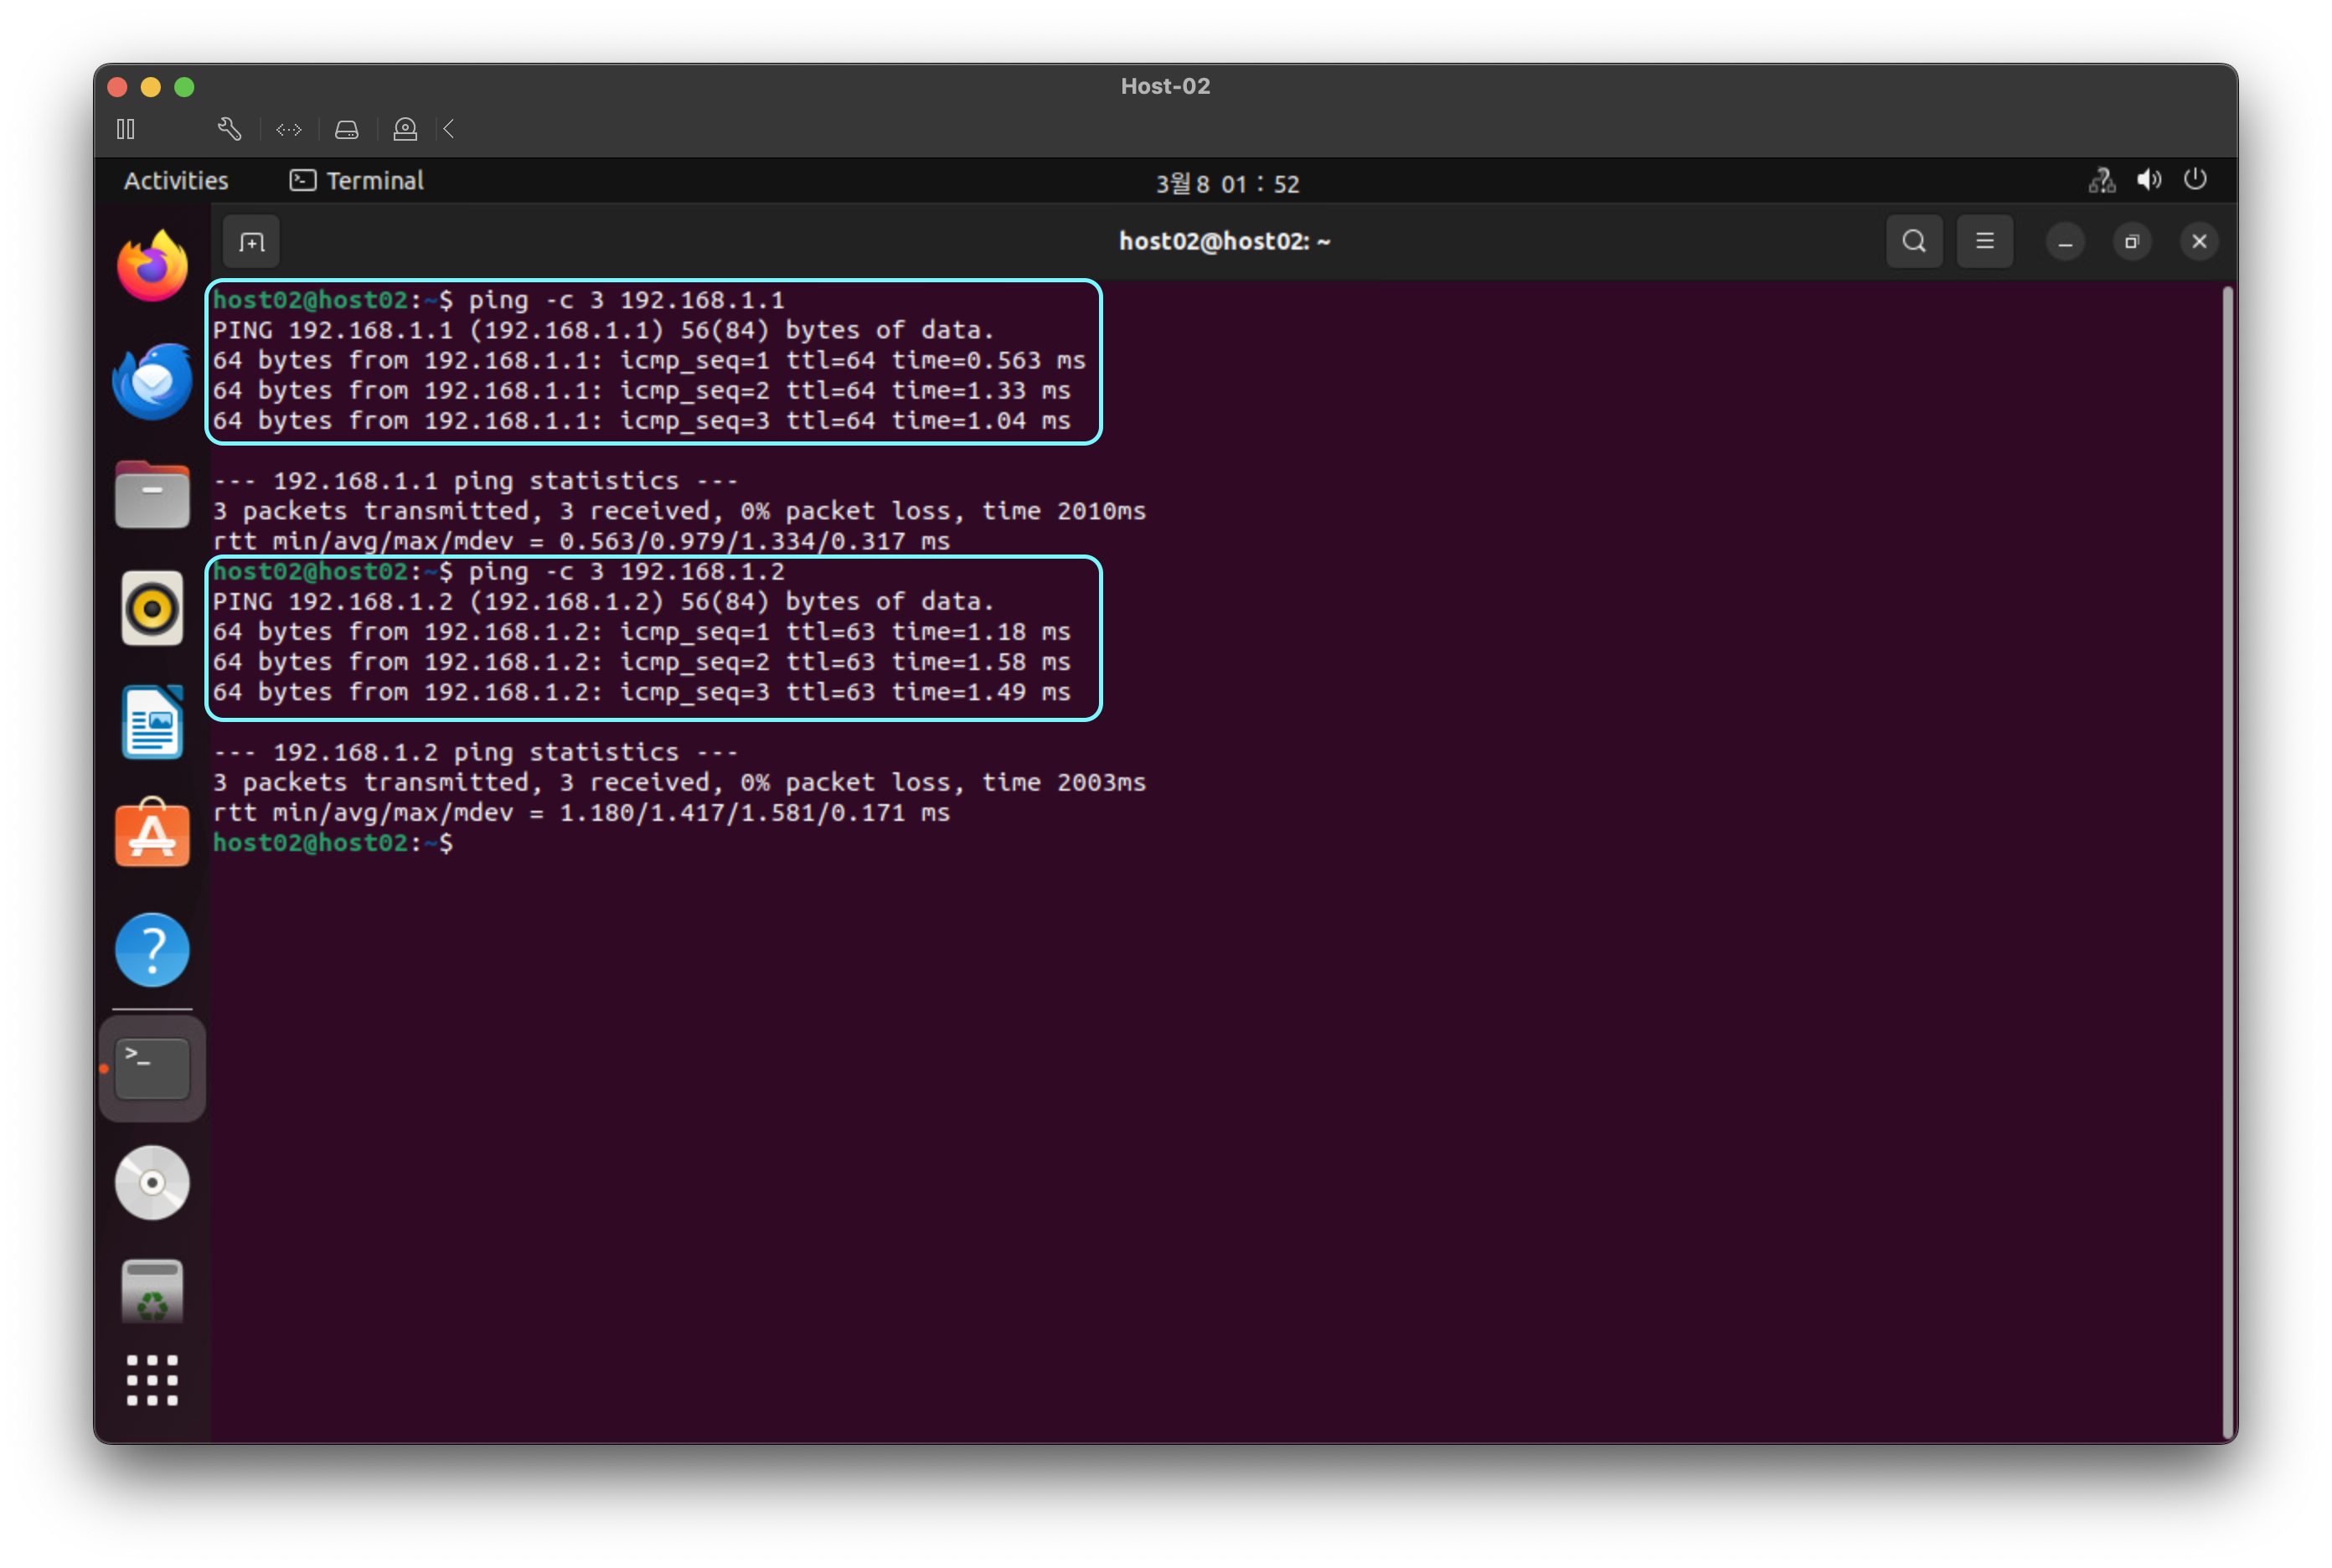Screen dimensions: 2332x1568
Task: Open VM settings wrench icon
Action: pyautogui.click(x=229, y=129)
